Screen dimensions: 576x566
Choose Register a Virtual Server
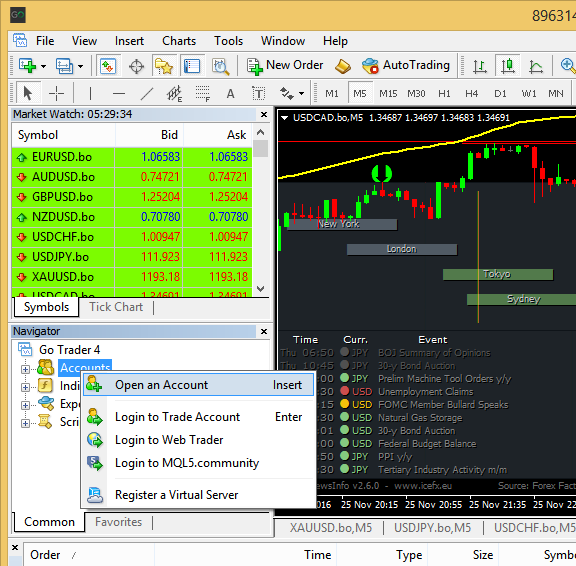point(198,495)
